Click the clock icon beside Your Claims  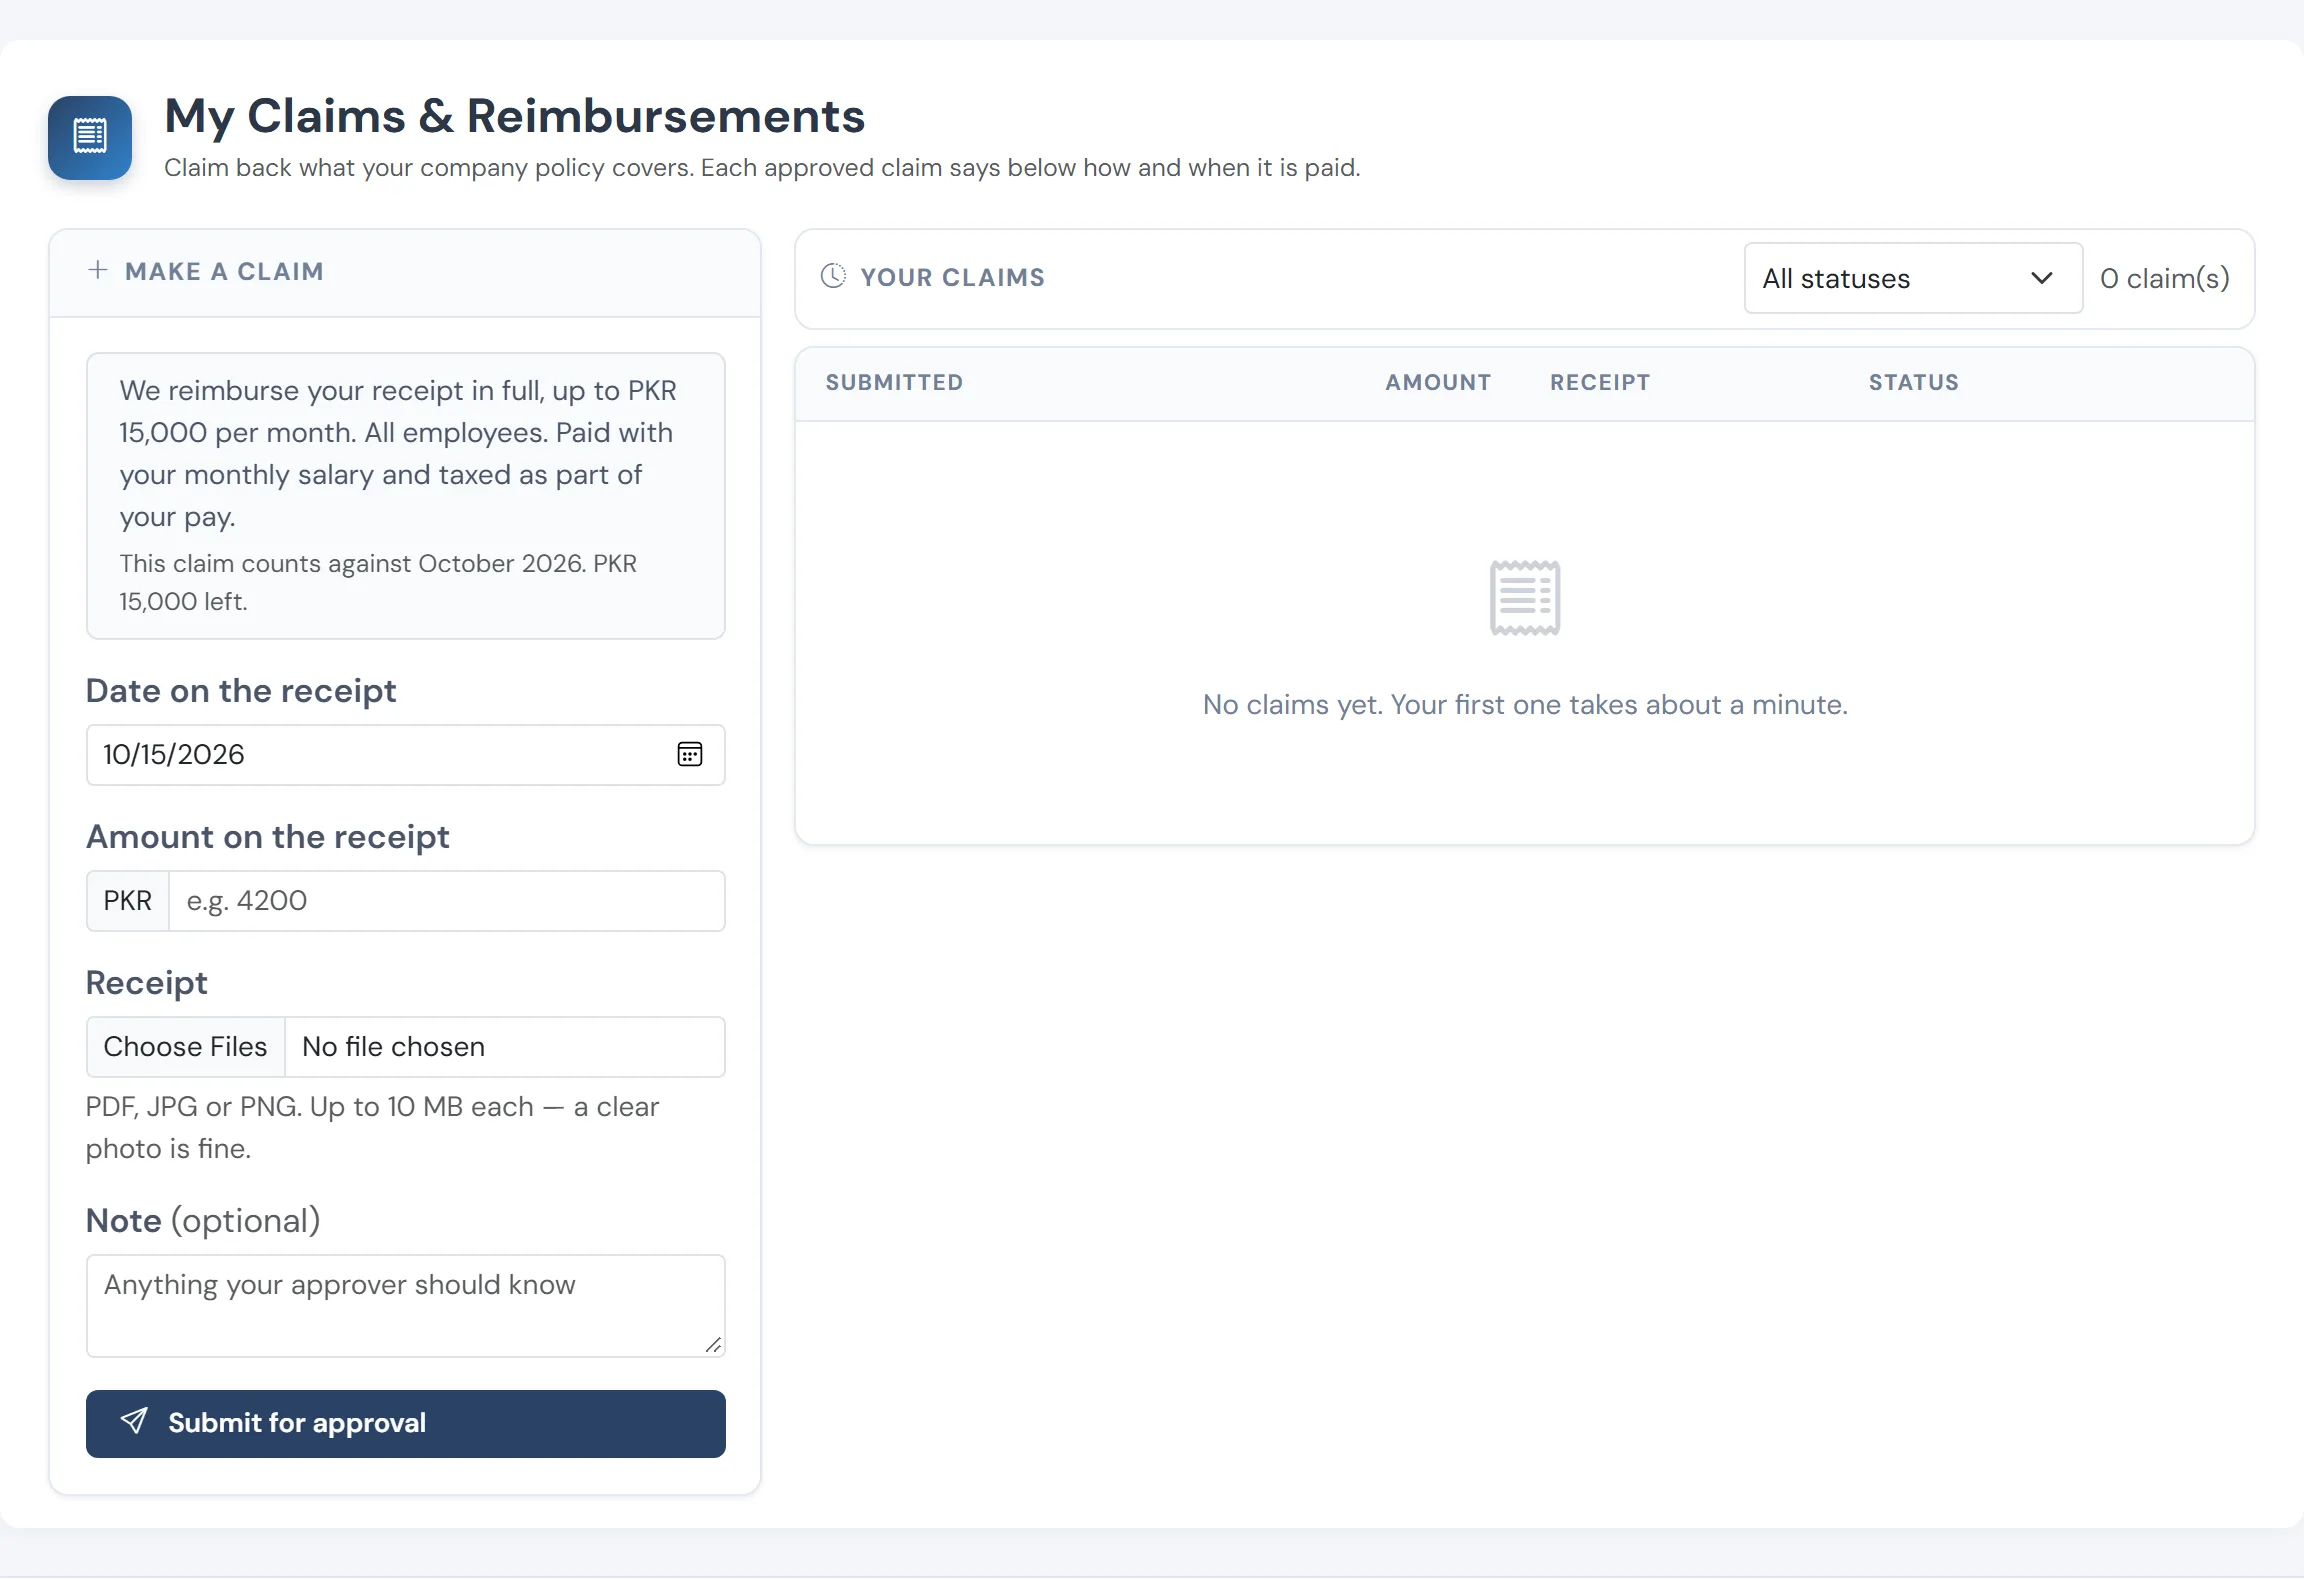(833, 276)
